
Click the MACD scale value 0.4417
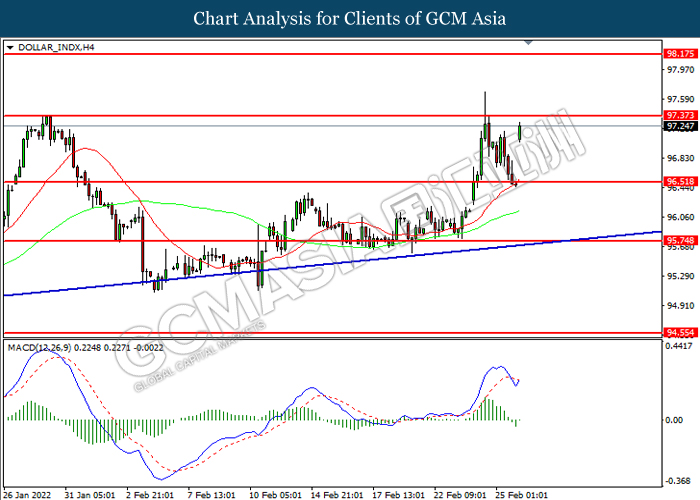pyautogui.click(x=679, y=346)
